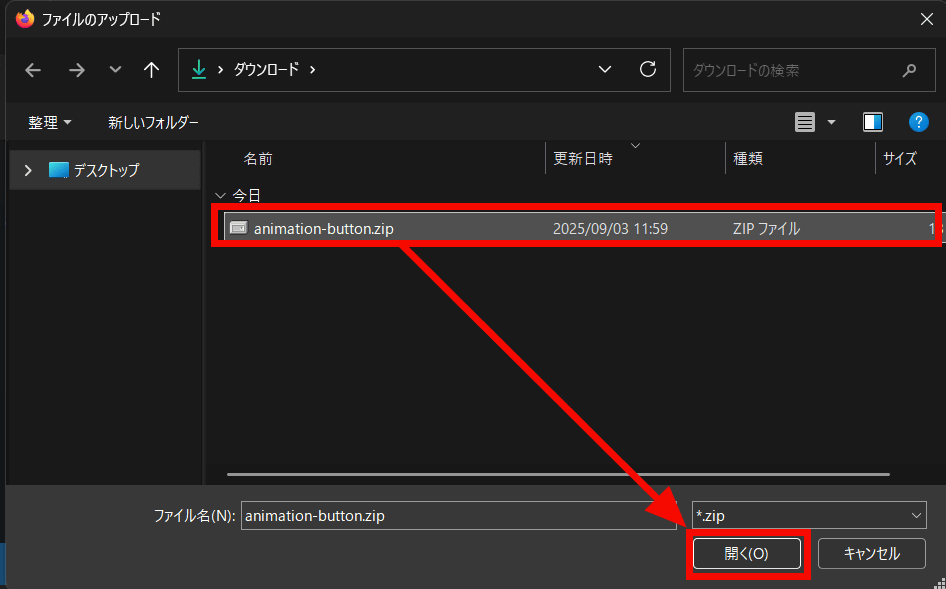Click the zip file's archive icon
This screenshot has width=946, height=589.
(239, 228)
